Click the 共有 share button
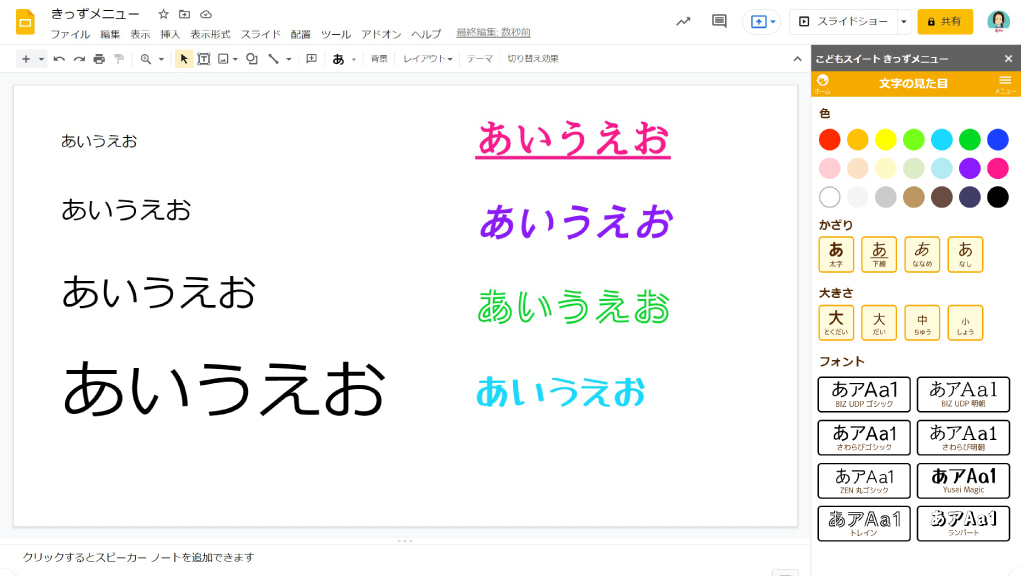This screenshot has height=576, width=1021. tap(945, 21)
